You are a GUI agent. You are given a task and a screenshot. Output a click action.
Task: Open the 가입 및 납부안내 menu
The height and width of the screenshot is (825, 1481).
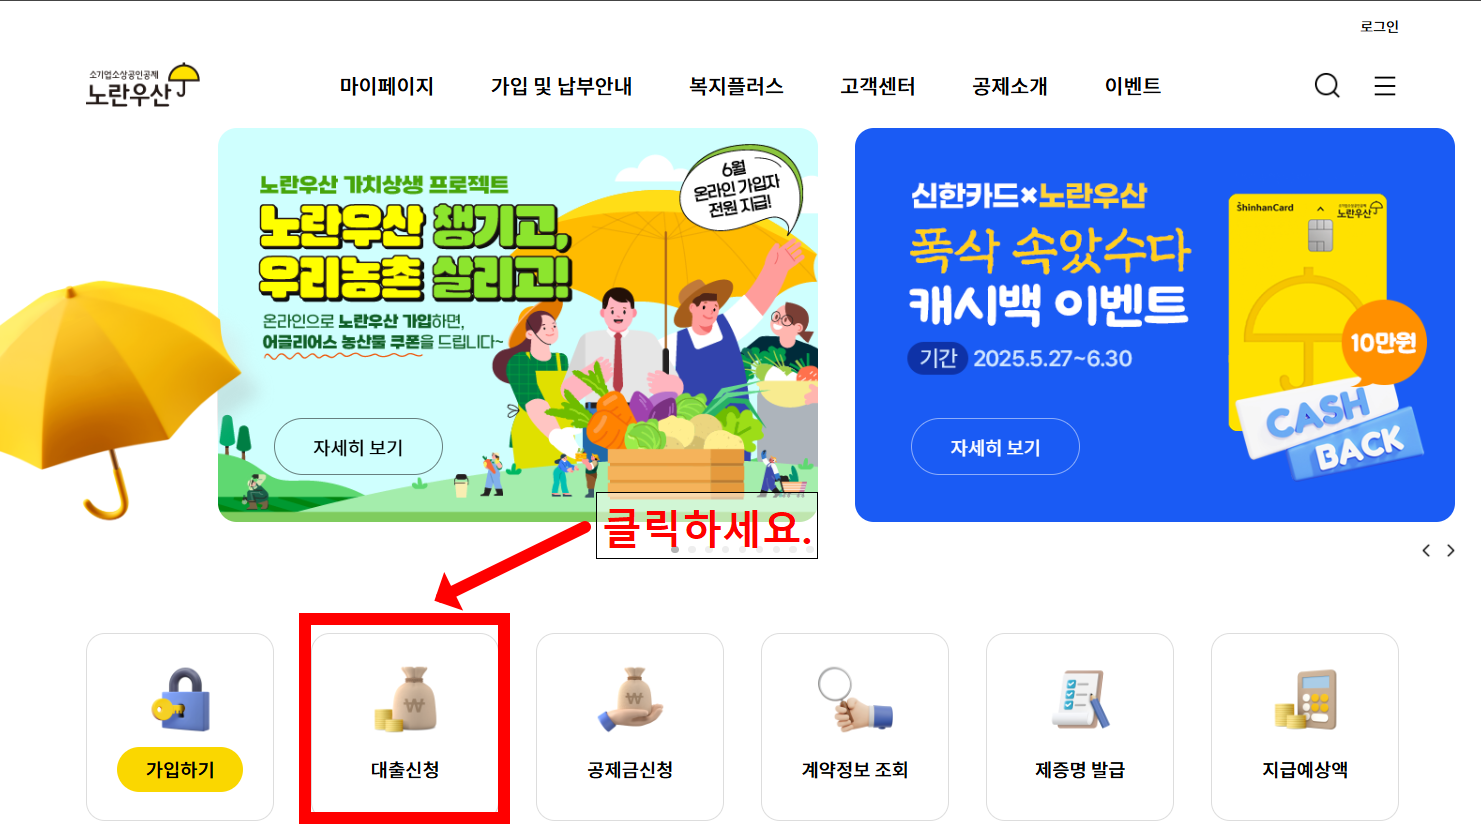tap(561, 86)
